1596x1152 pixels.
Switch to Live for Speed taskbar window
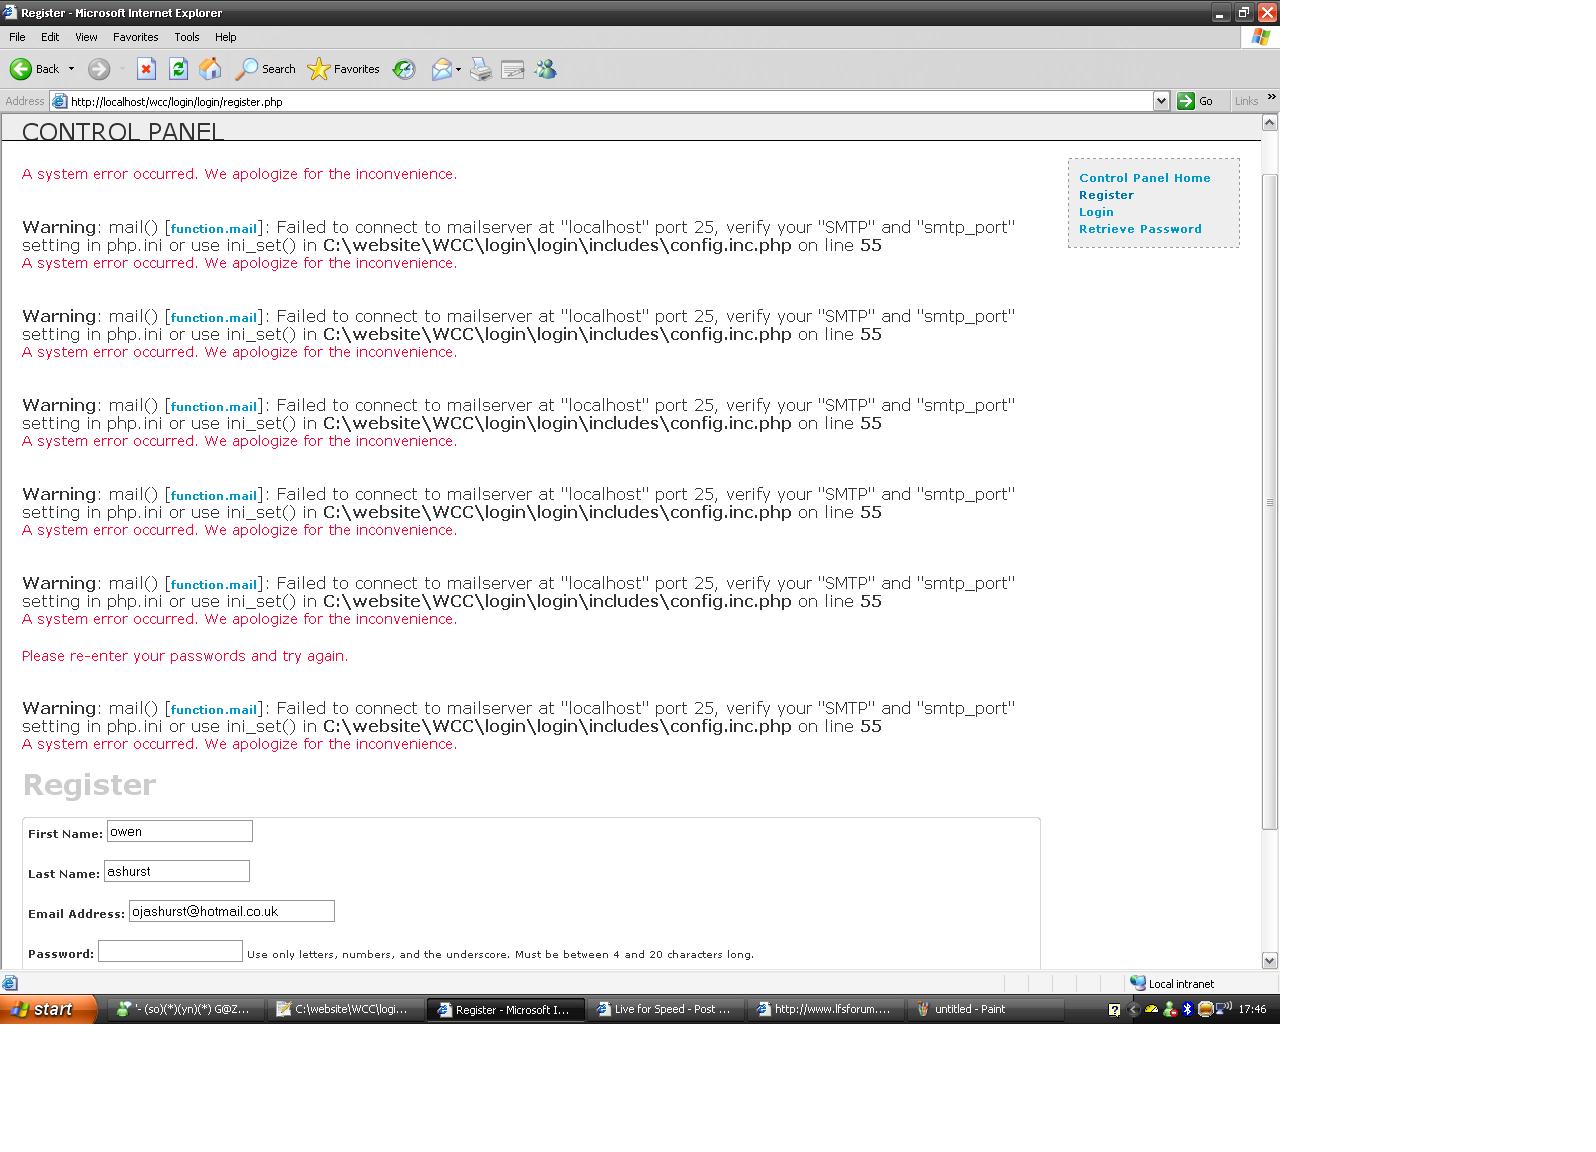[665, 1010]
